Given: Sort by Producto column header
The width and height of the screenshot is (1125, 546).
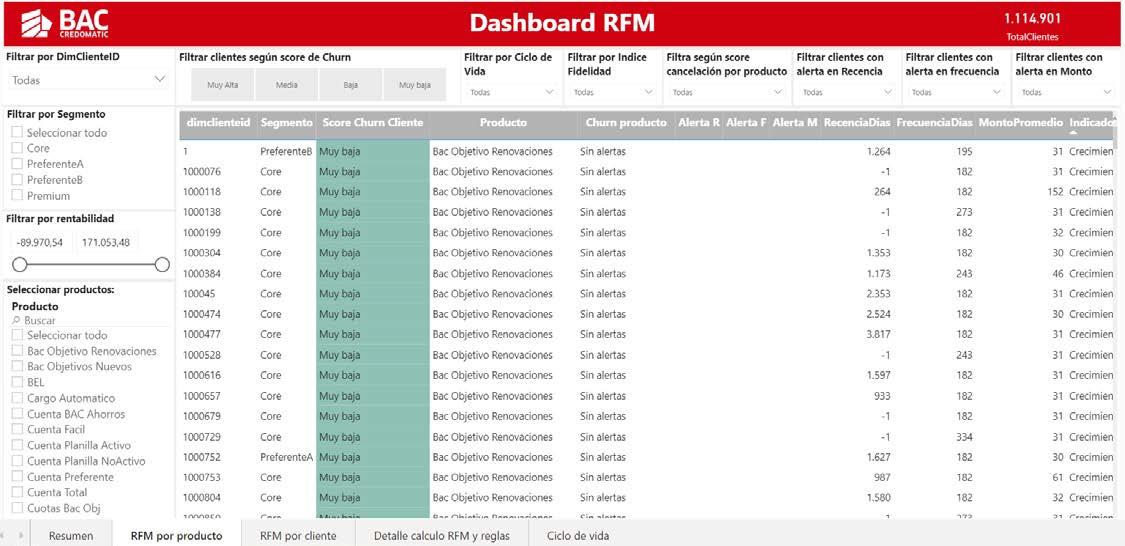Looking at the screenshot, I should coord(503,123).
